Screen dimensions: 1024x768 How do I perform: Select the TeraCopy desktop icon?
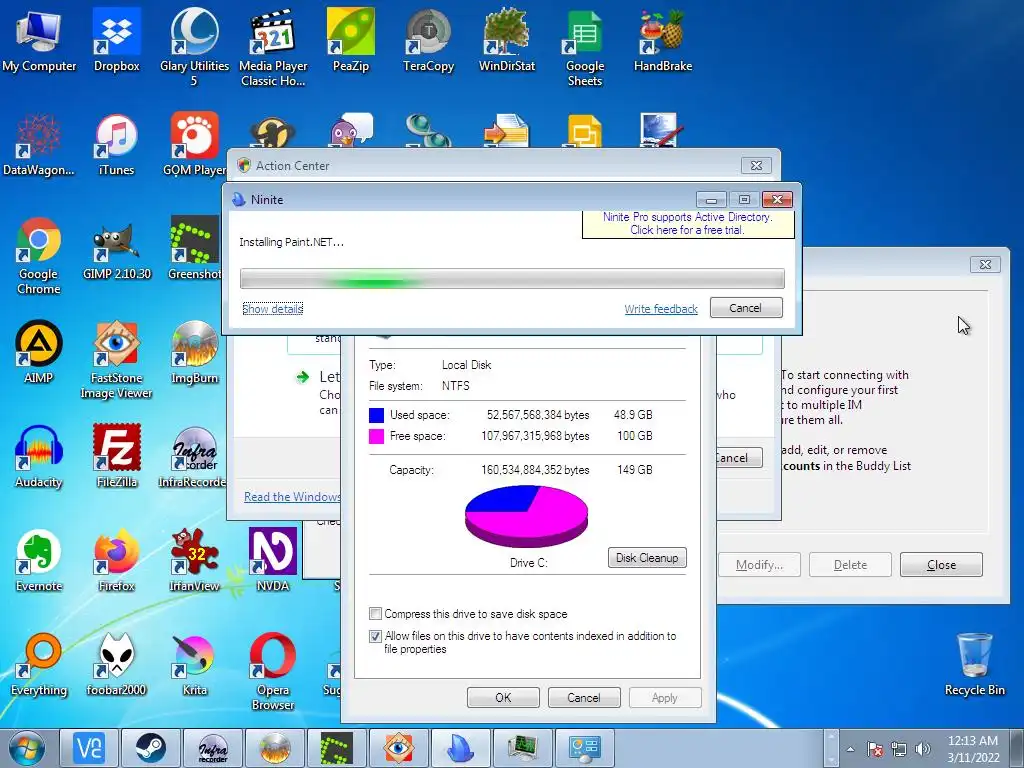(x=428, y=40)
